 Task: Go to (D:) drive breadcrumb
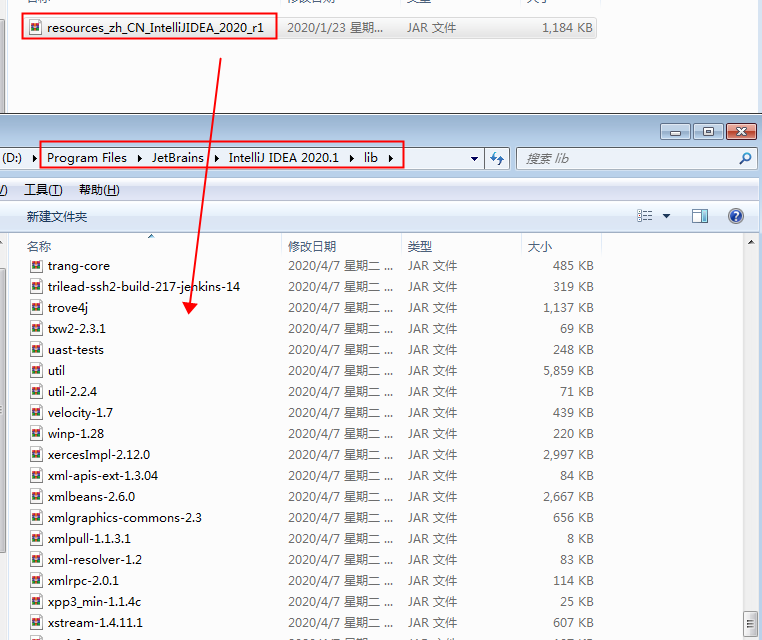[12, 158]
